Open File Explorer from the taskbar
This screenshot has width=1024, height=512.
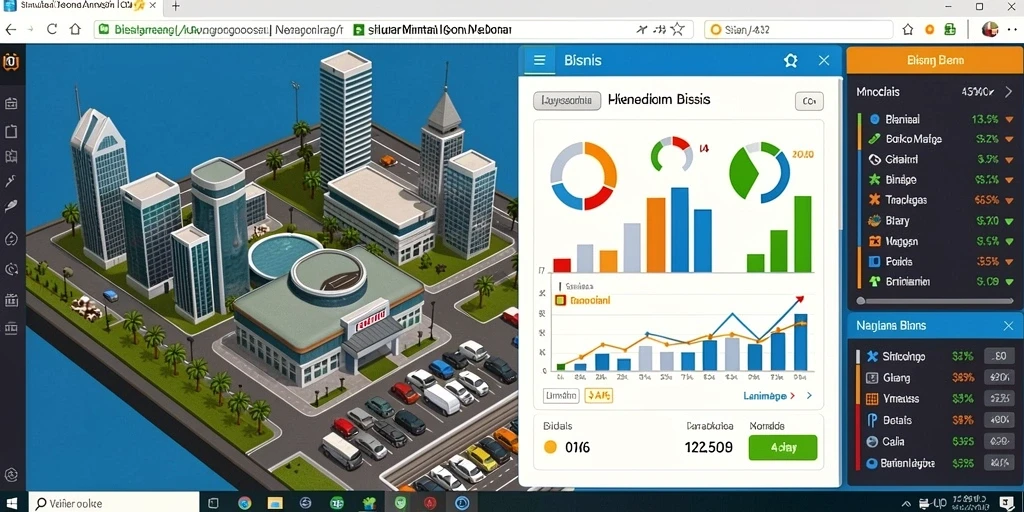coord(275,503)
